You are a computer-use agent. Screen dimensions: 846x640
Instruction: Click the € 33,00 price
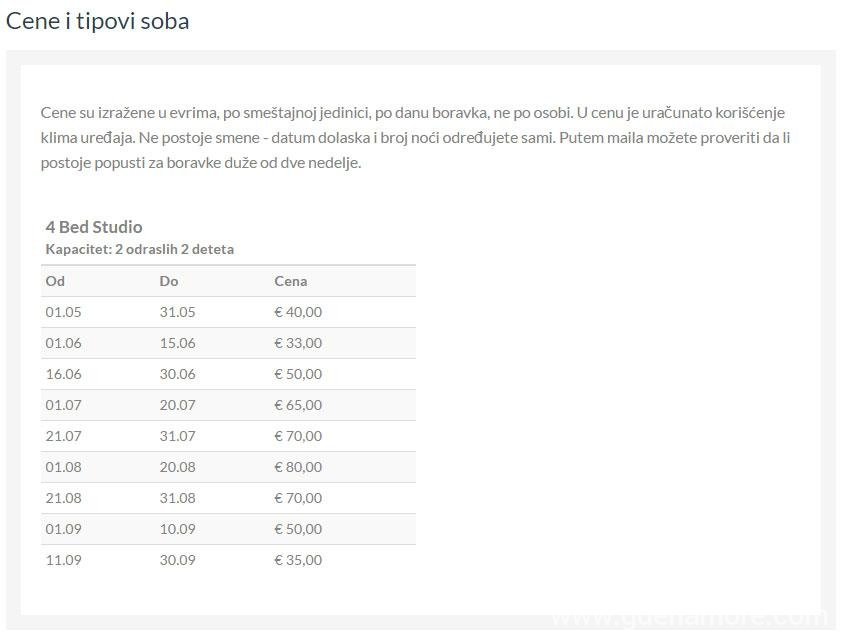pos(298,343)
